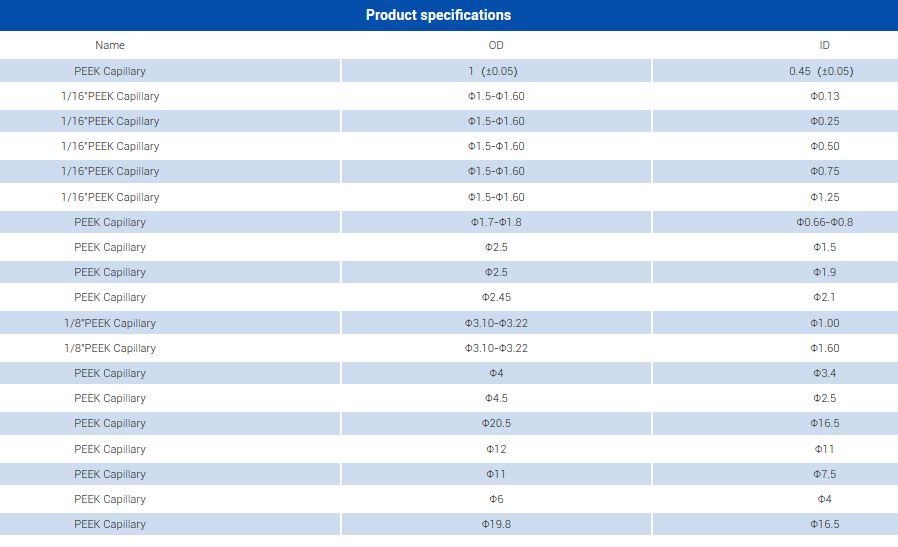
Task: Click the Φ4.5 OD cell
Action: coord(496,398)
